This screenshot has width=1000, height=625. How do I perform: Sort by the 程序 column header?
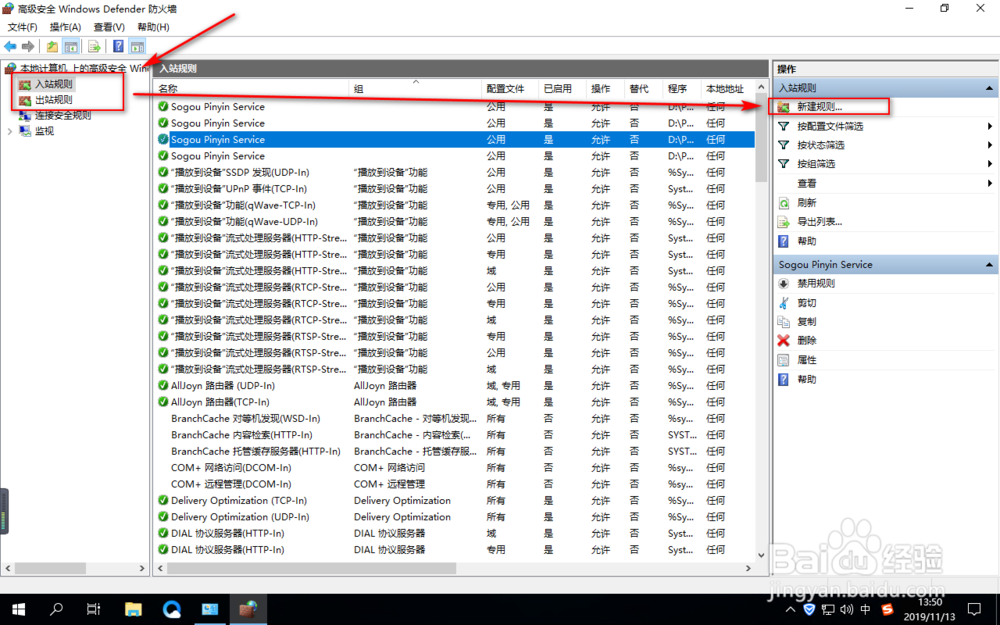tap(681, 89)
